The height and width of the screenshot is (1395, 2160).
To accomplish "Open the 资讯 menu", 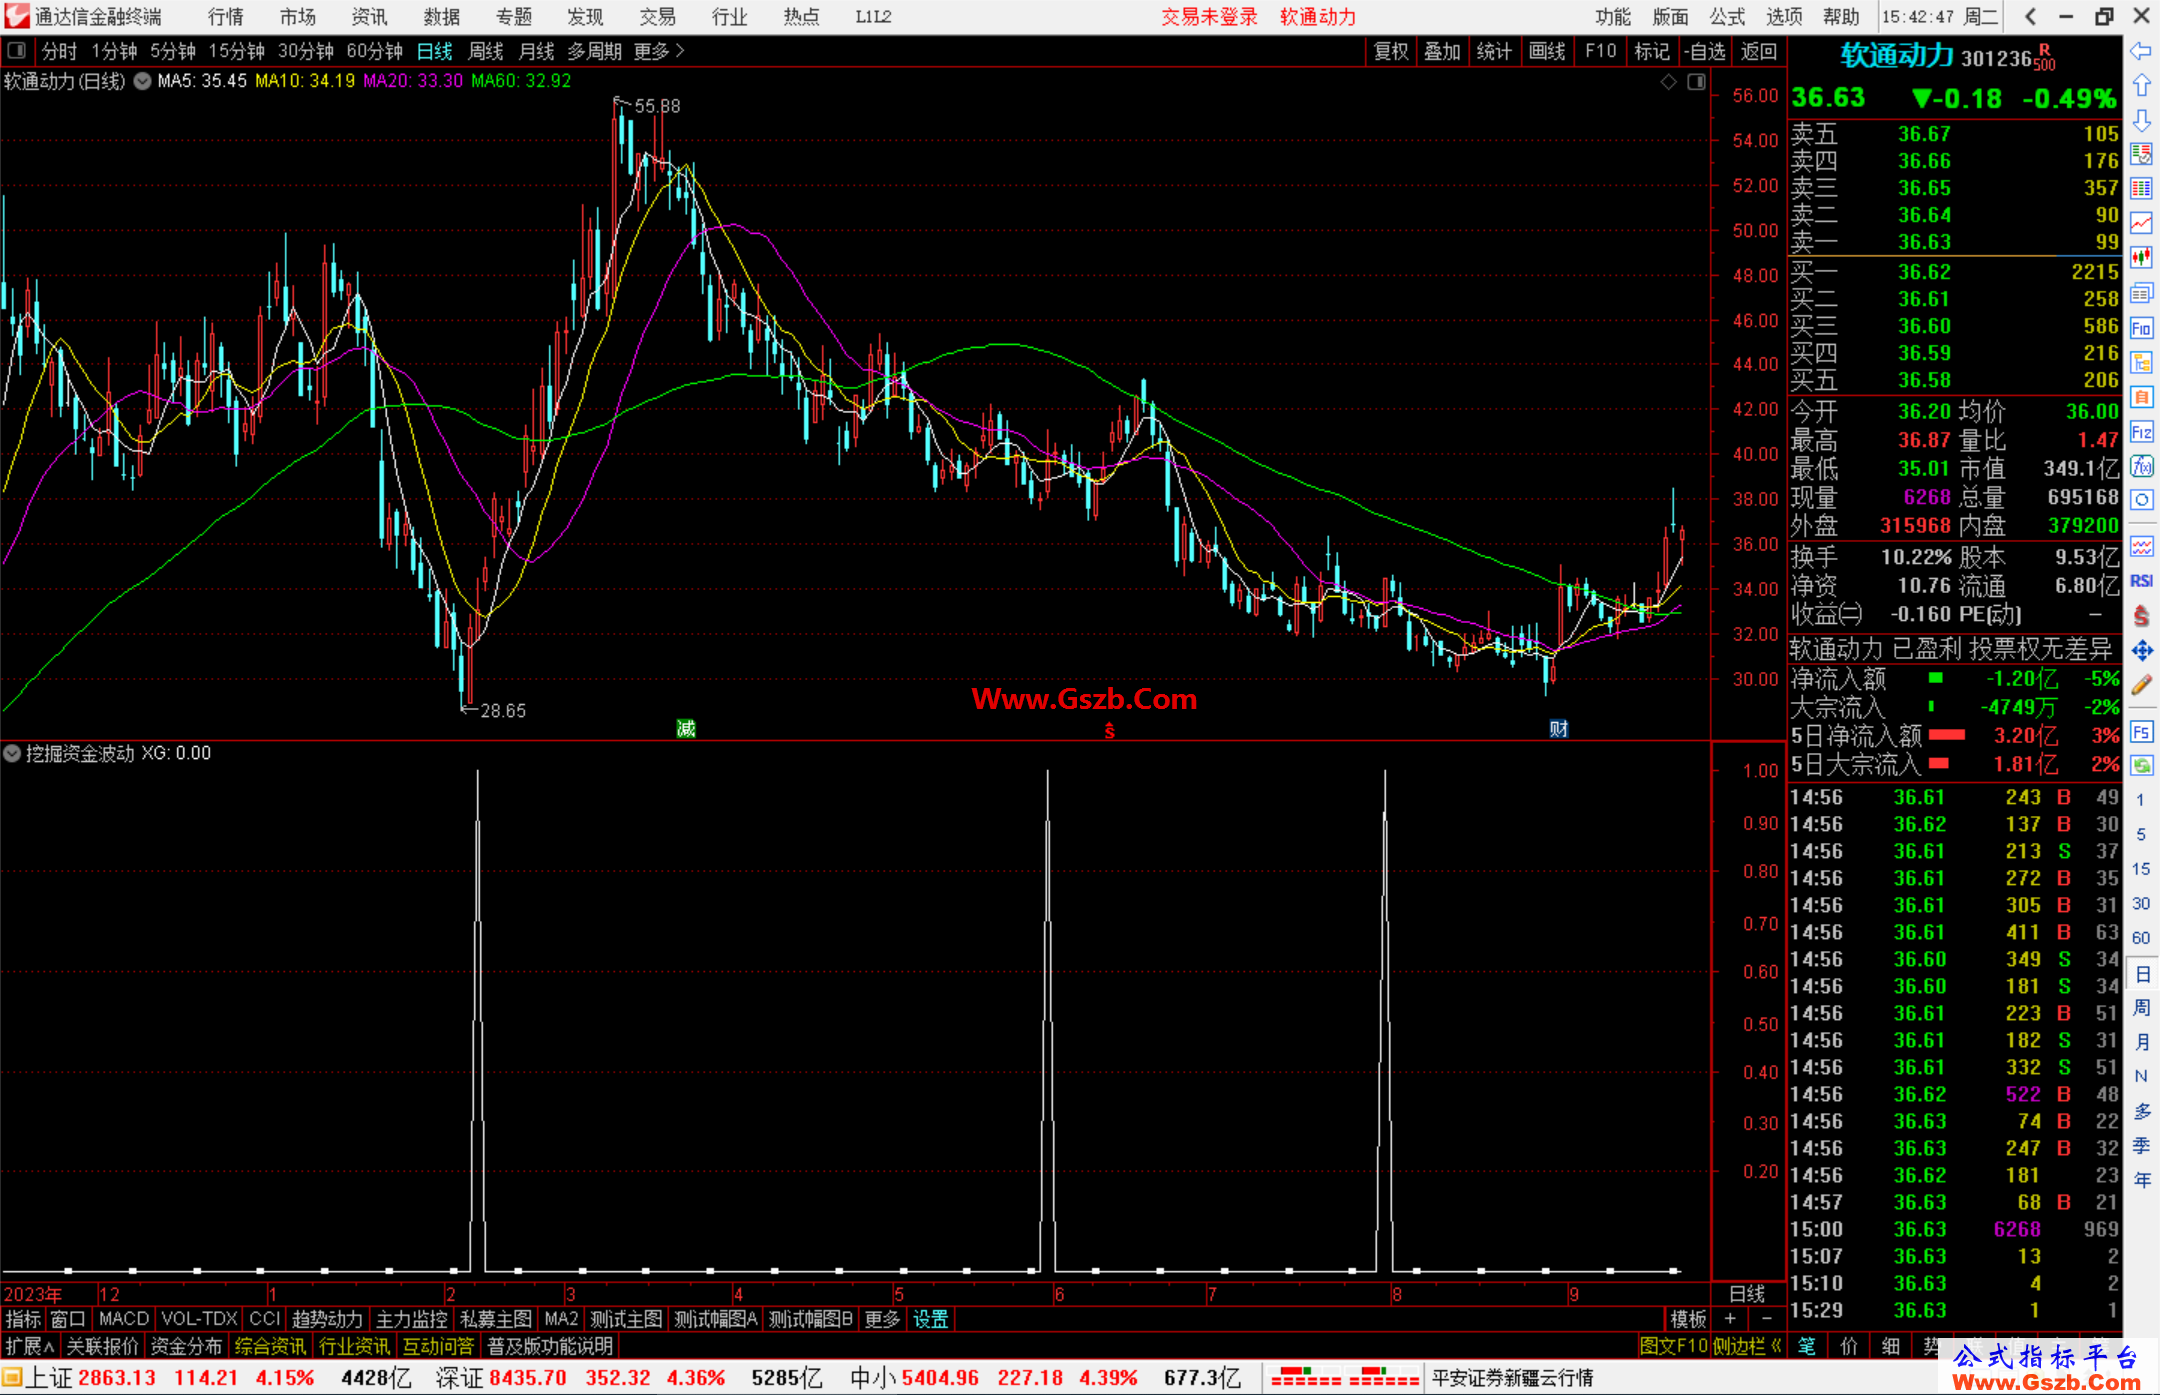I will point(369,16).
